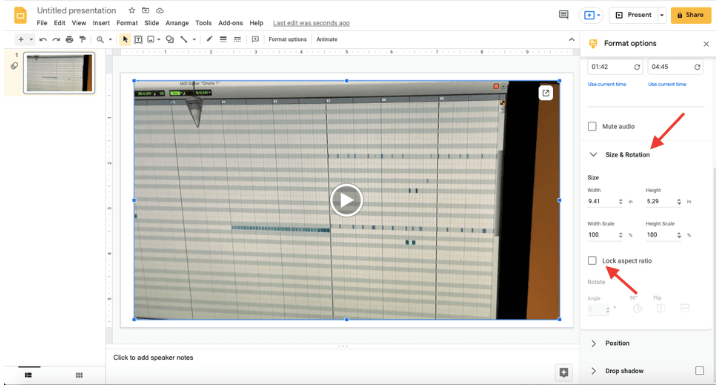Open the Help menu
Screen dimensions: 716x386
tap(256, 23)
